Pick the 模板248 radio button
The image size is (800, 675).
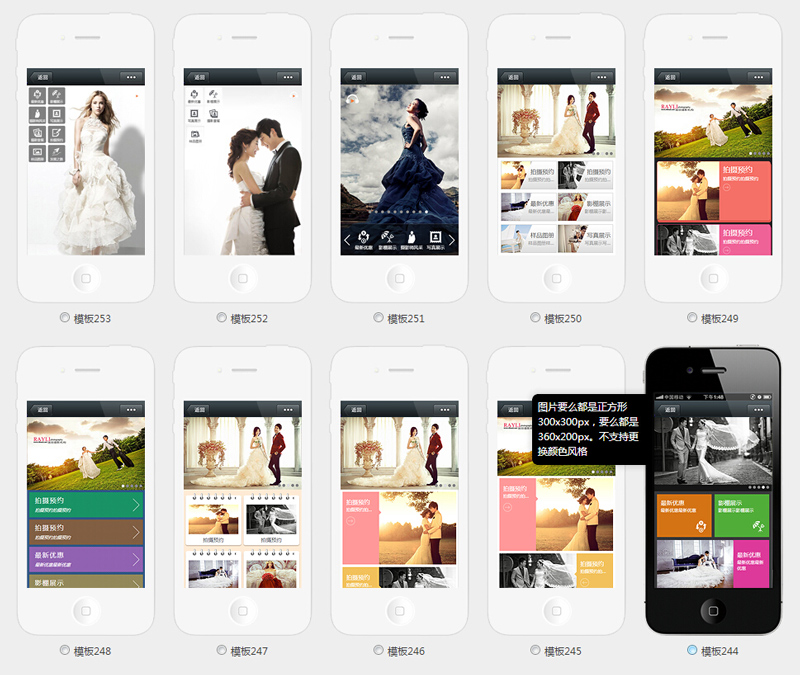click(x=64, y=651)
